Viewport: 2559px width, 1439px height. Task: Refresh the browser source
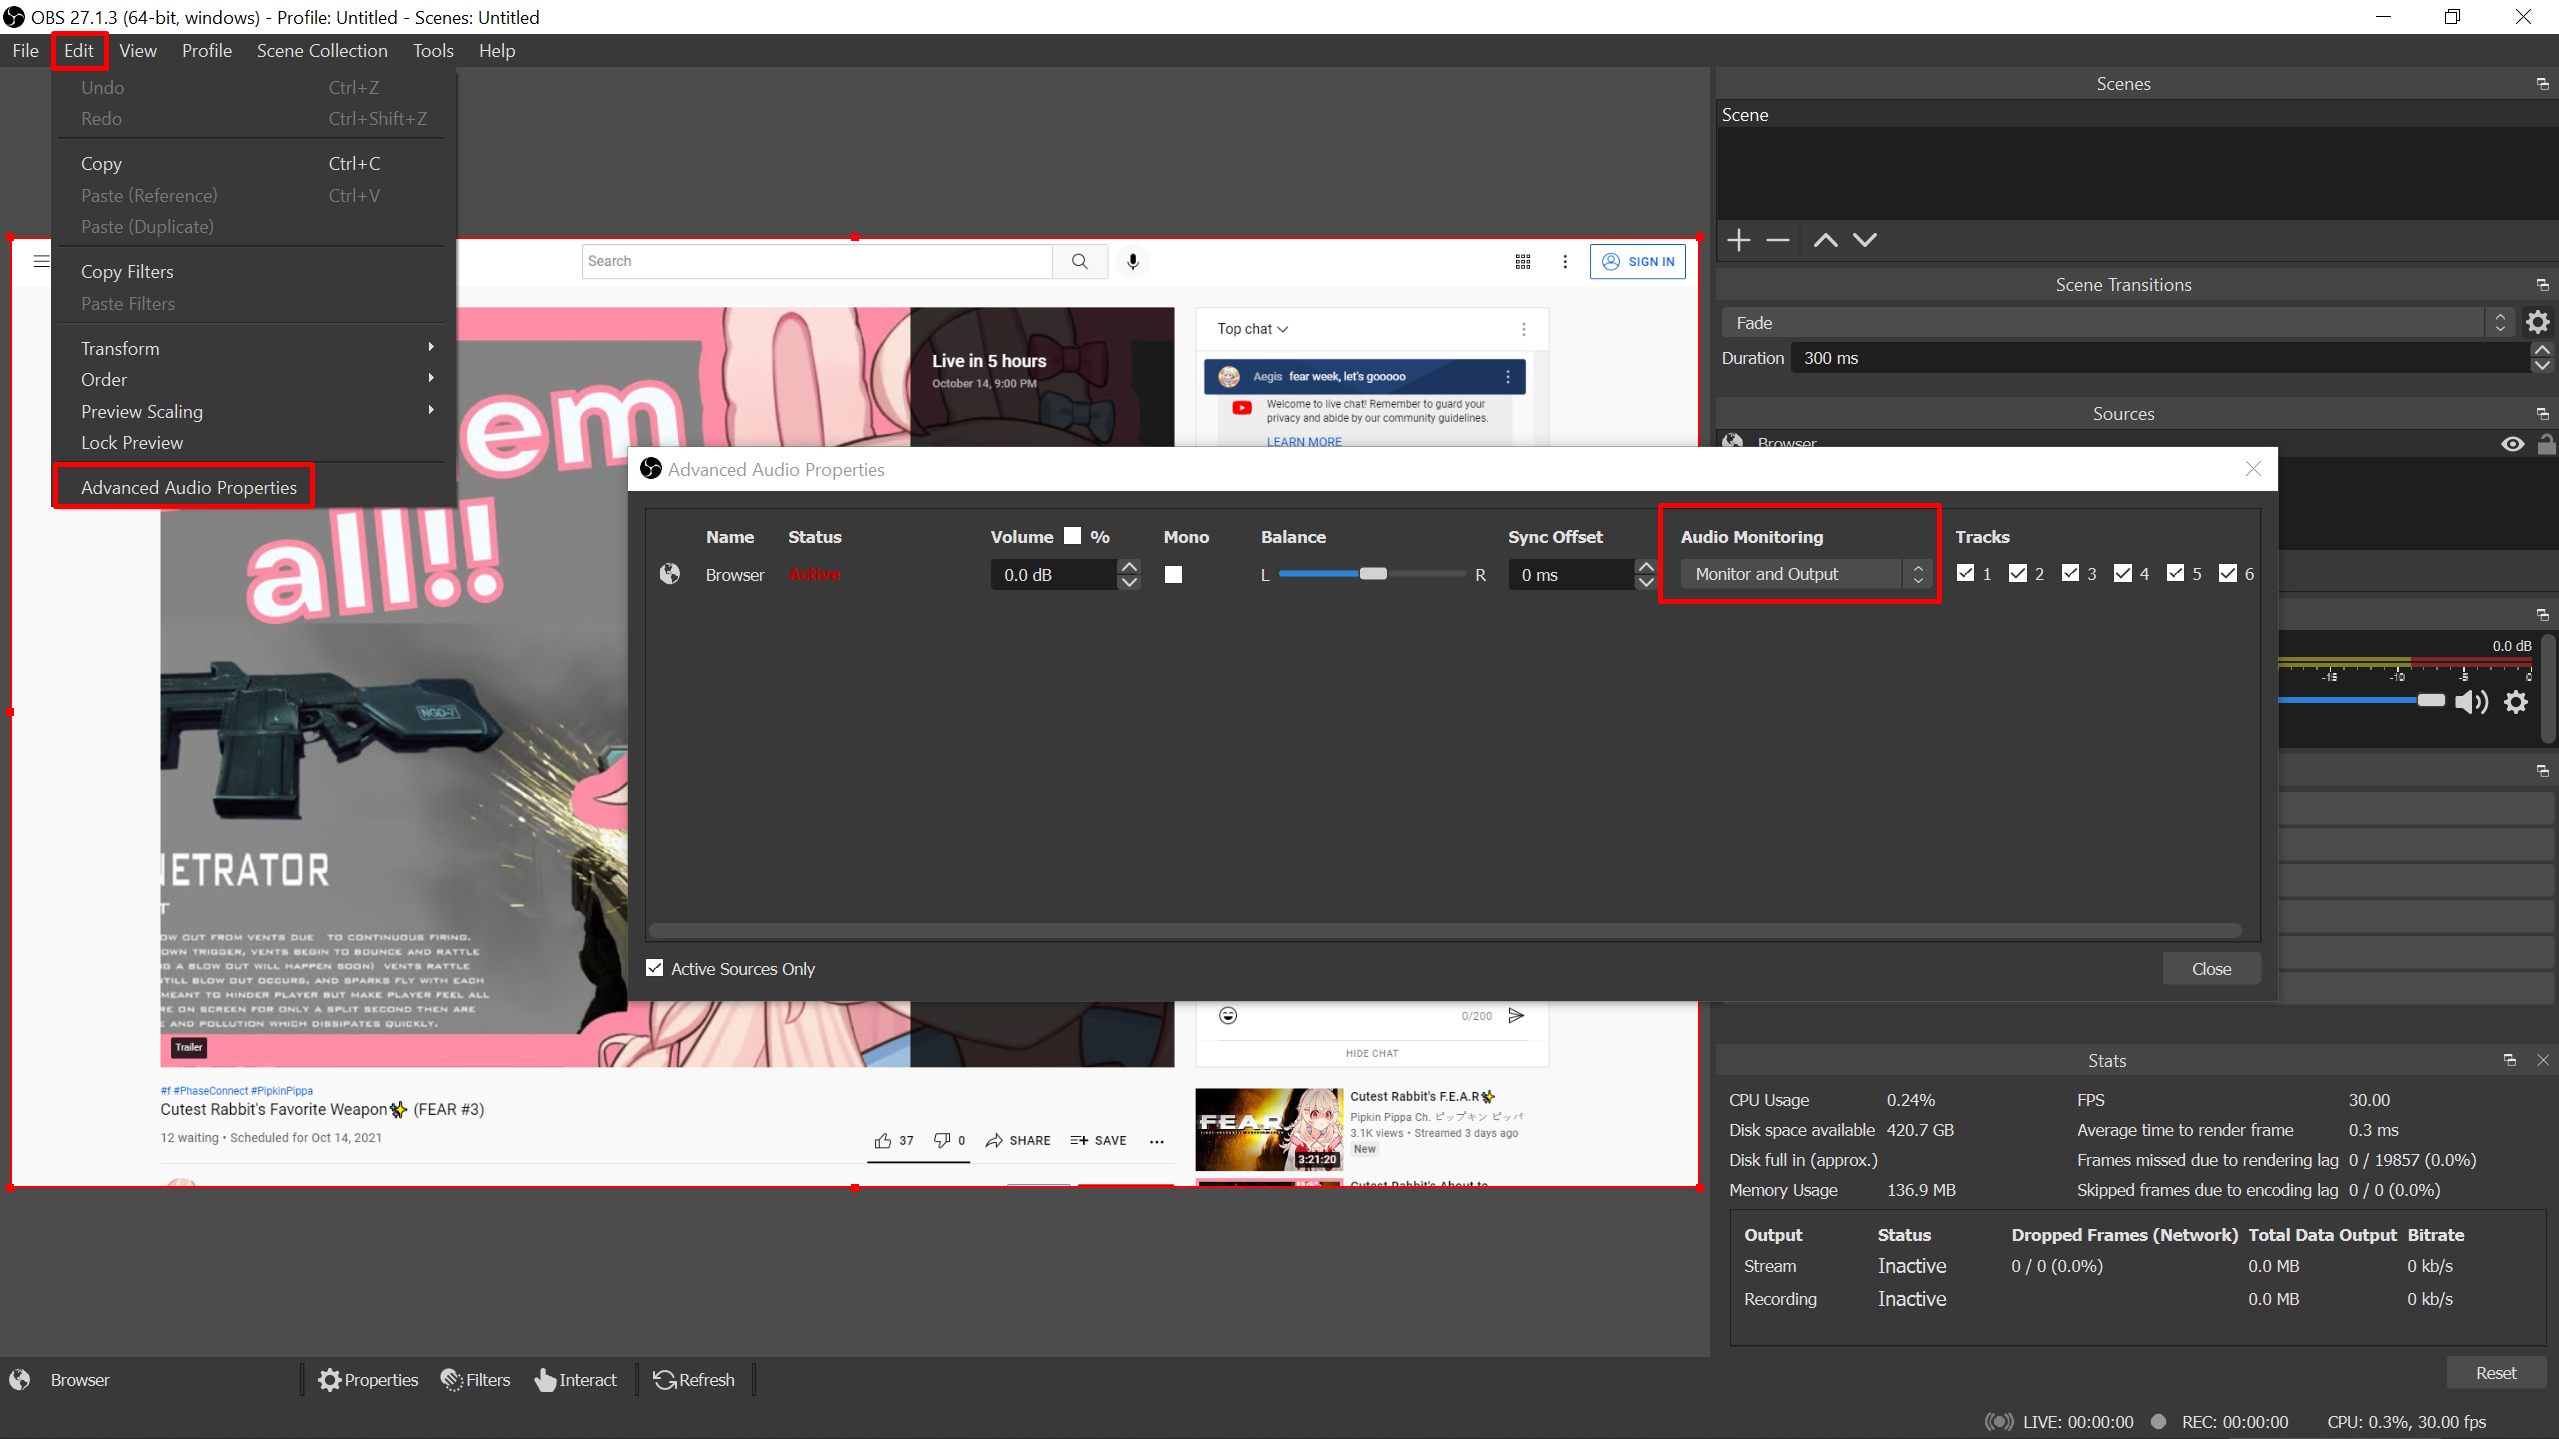tap(694, 1380)
